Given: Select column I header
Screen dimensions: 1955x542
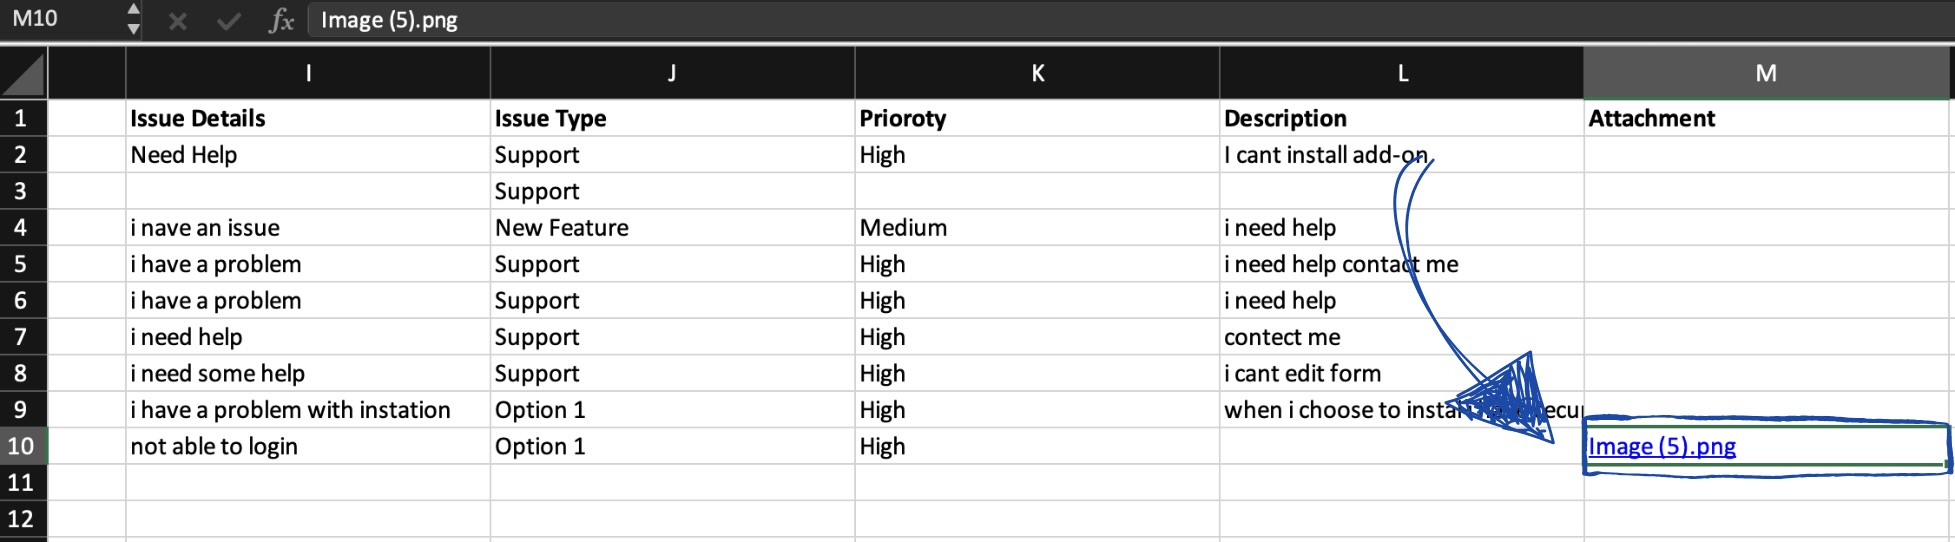Looking at the screenshot, I should coord(308,73).
